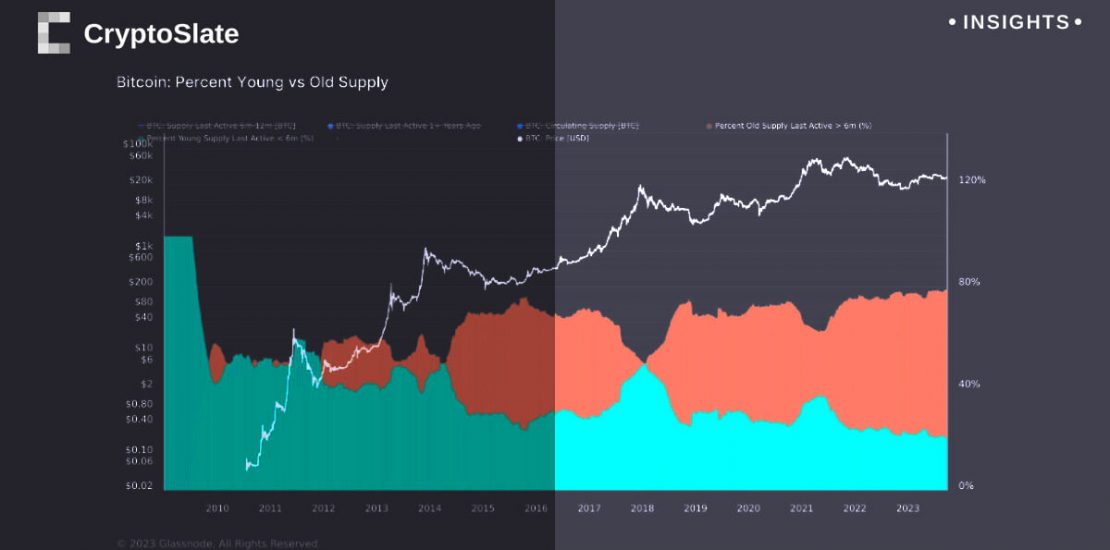This screenshot has height=550, width=1110.
Task: Click the chart title 'Percent Young vs Old Supply'
Action: click(x=252, y=82)
